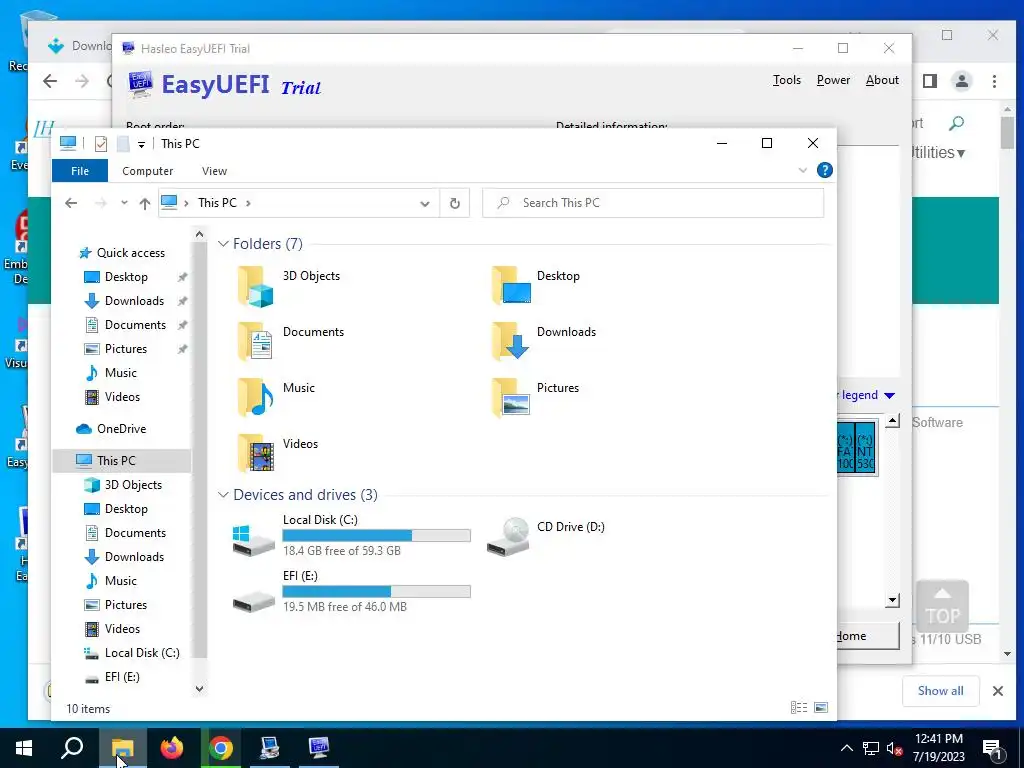The width and height of the screenshot is (1024, 768).
Task: Open the Documents folder in Folders group
Action: click(x=255, y=341)
